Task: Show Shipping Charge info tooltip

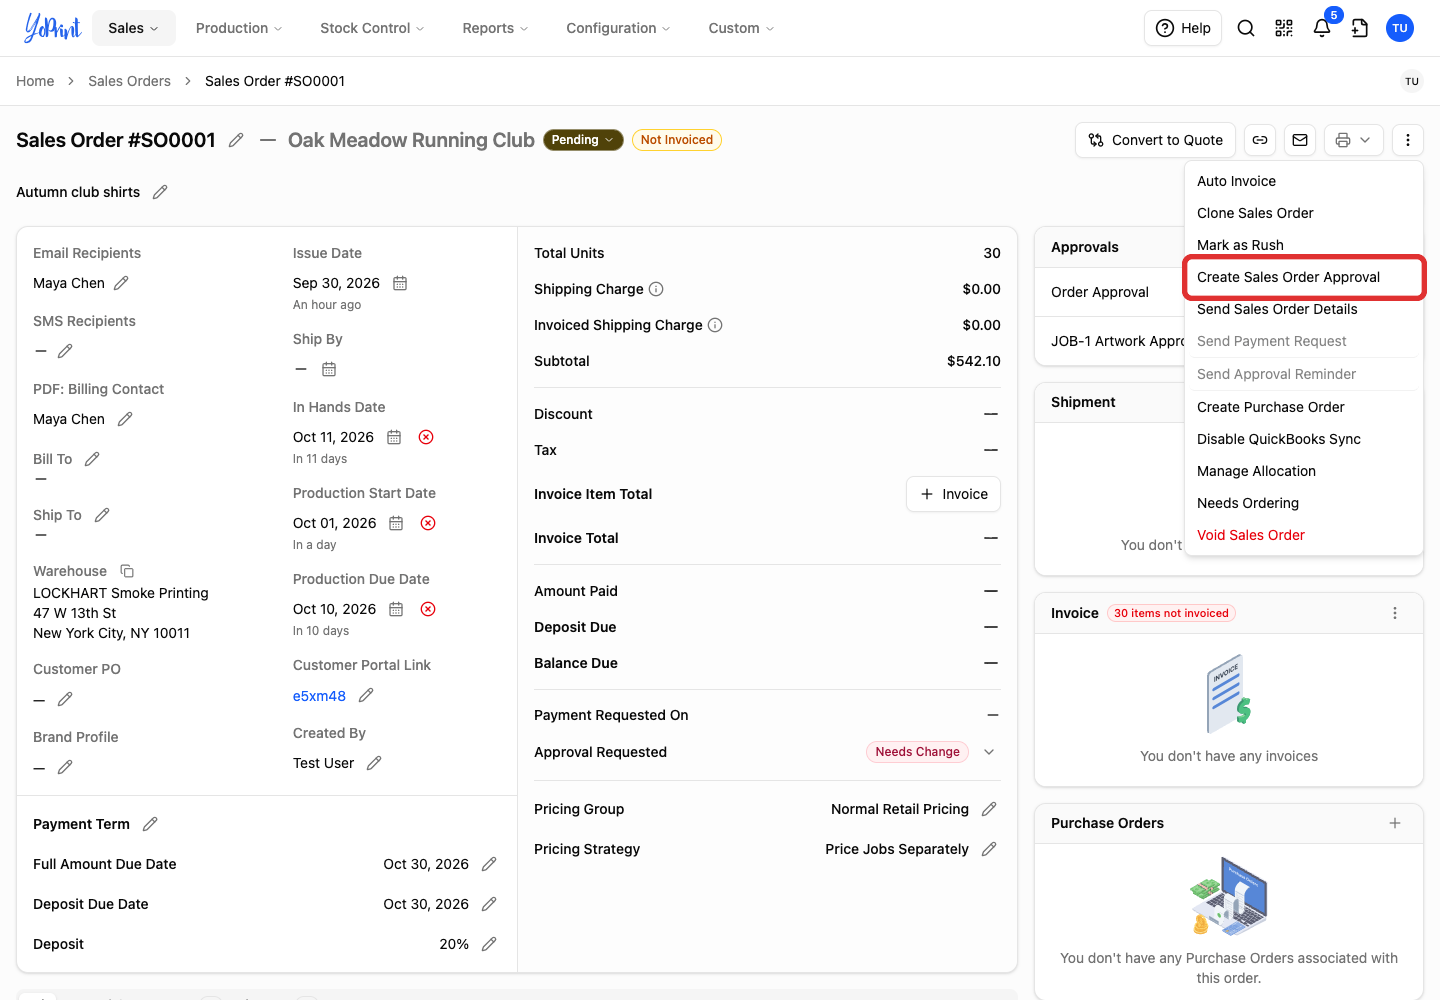Action: (x=656, y=289)
